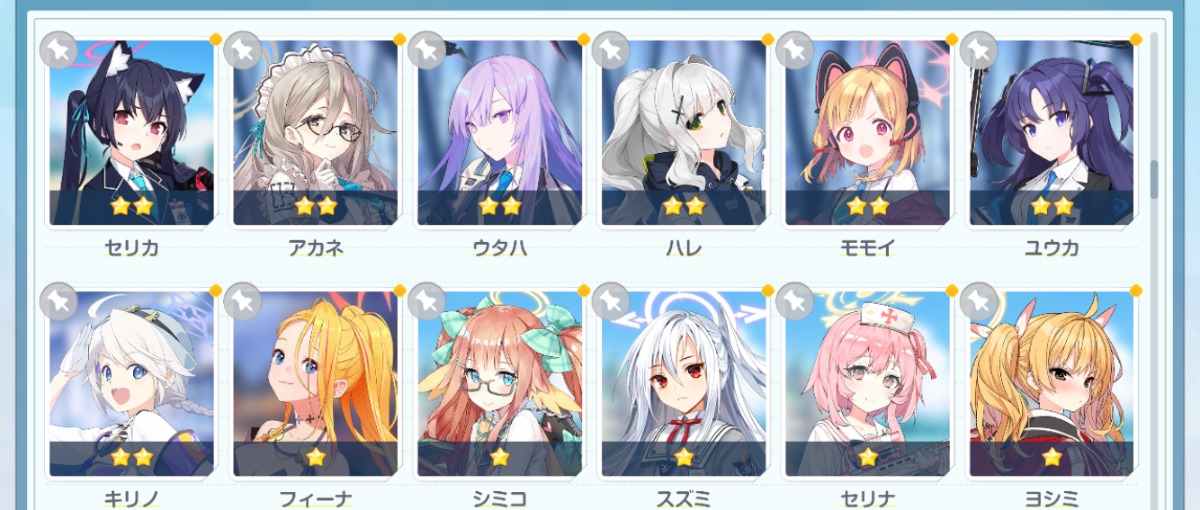Viewport: 1200px width, 510px height.
Task: Click the pin icon on フィーナ's portrait
Action: point(242,301)
